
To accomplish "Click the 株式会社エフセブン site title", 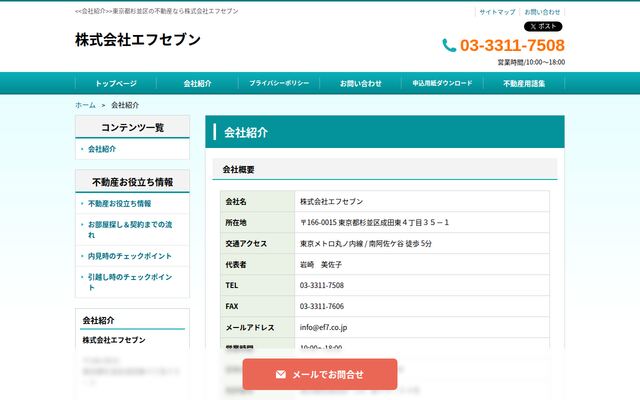I will (x=138, y=40).
